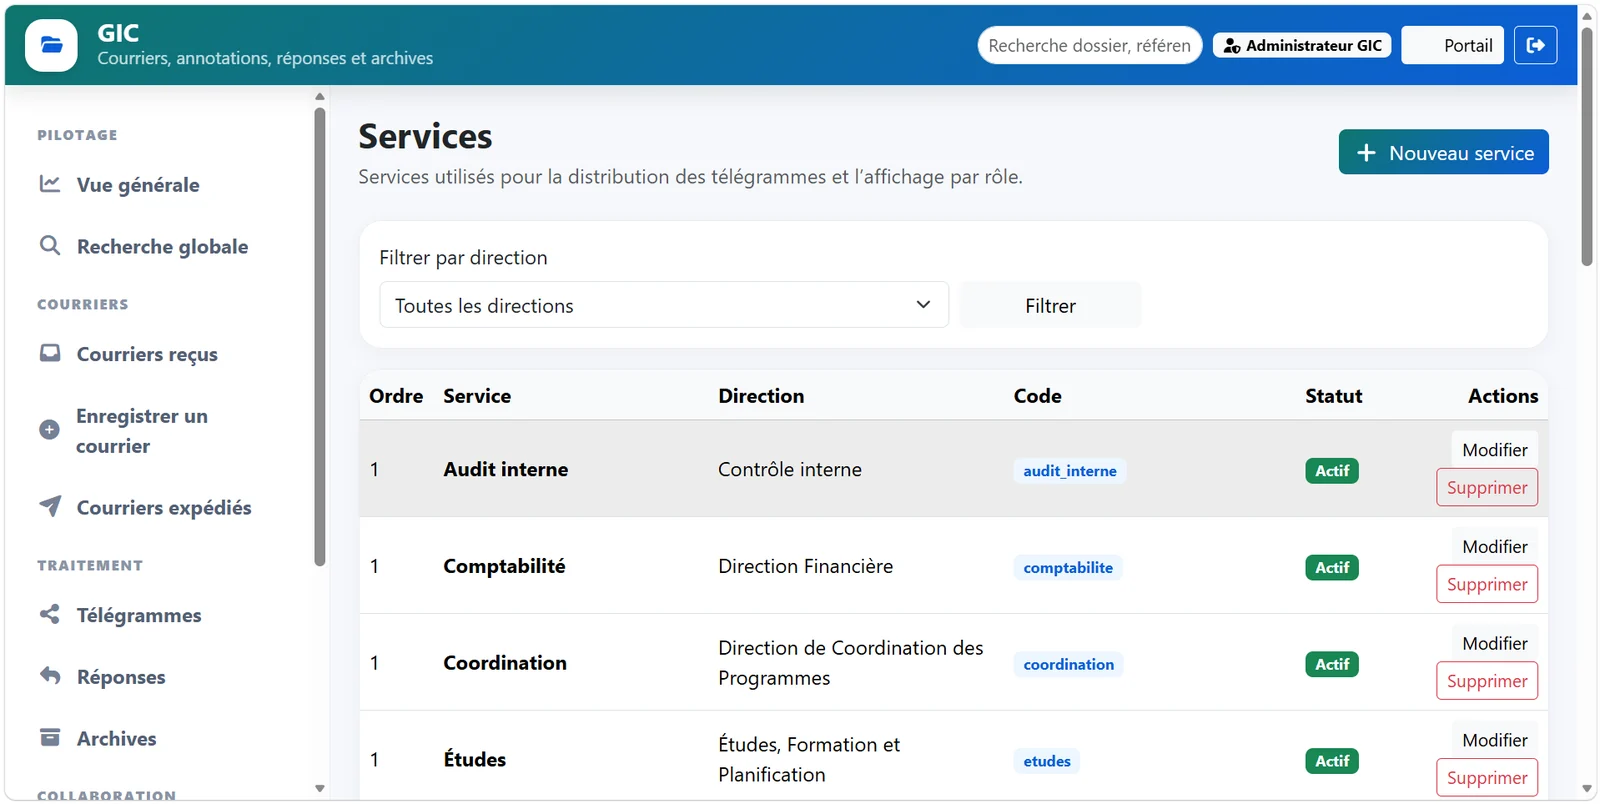Click the Archives box icon
This screenshot has width=1600, height=804.
[49, 738]
